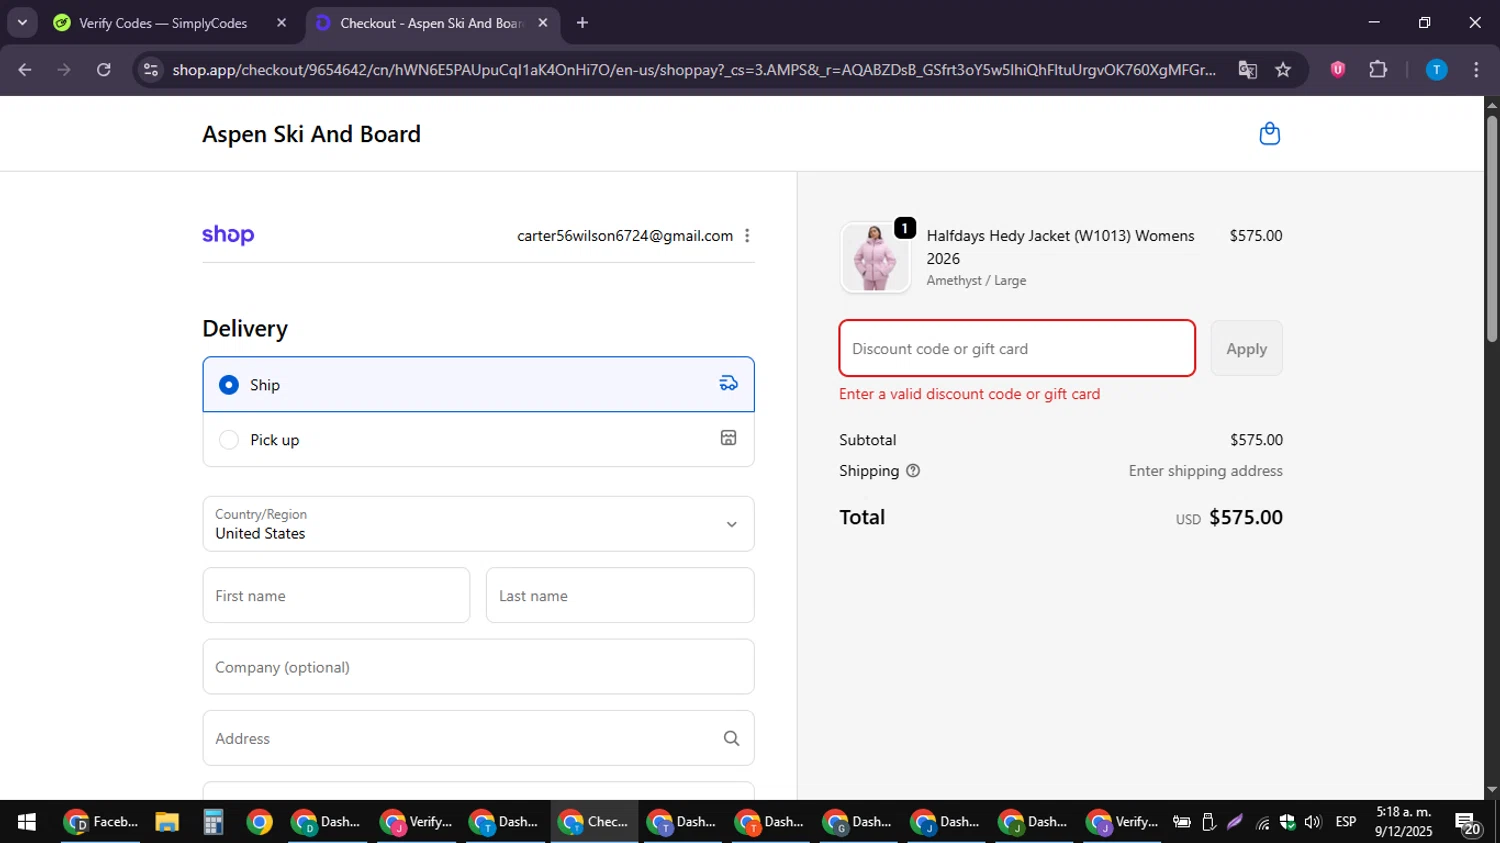1500x843 pixels.
Task: Go forward with the browser forward arrow
Action: 64,69
